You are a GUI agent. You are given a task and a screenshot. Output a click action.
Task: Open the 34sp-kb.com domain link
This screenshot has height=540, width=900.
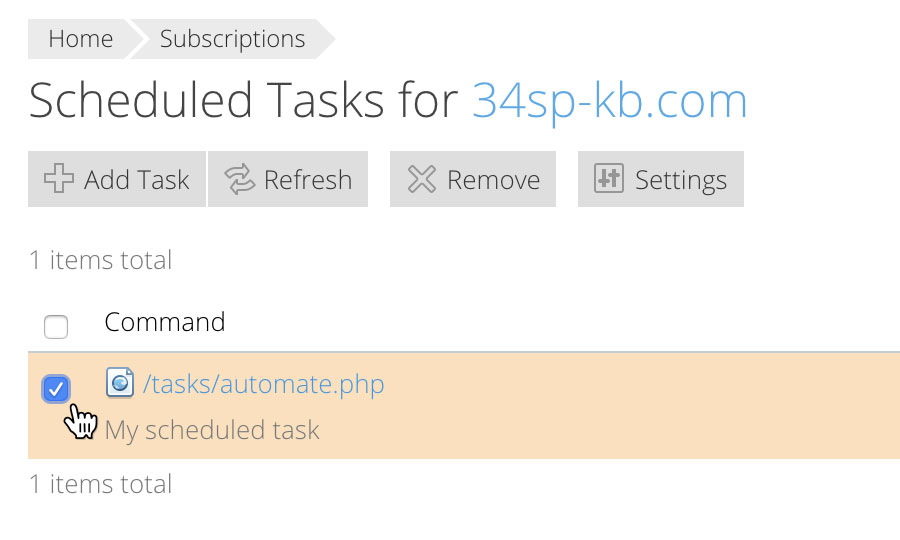610,101
